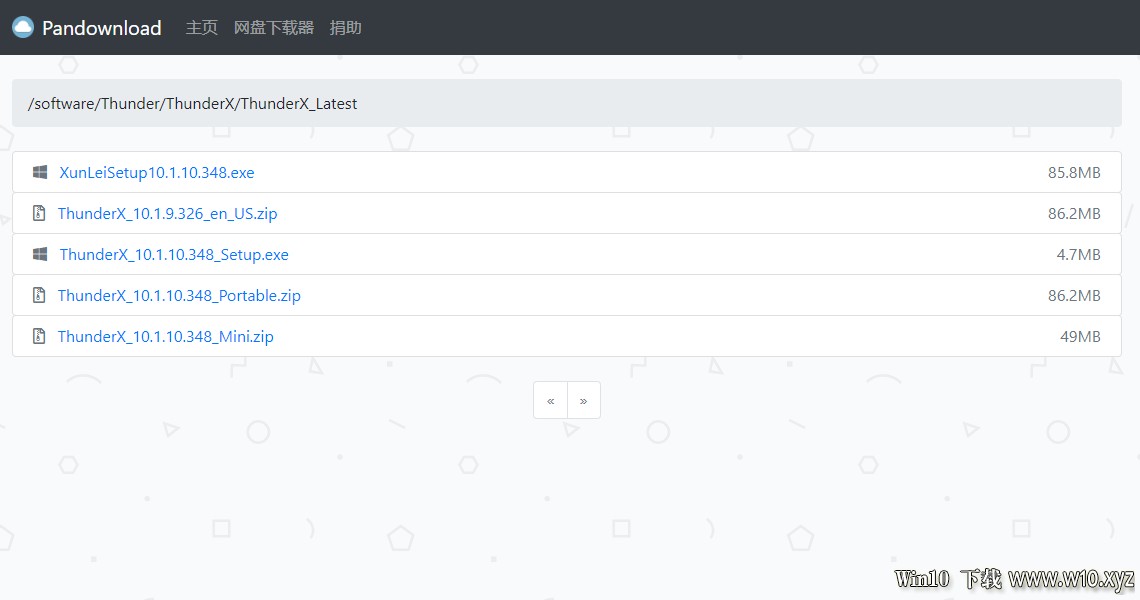The height and width of the screenshot is (600, 1140).
Task: Click the zip icon beside ThunderX_10.1.10.348_Mini.zip
Action: coord(39,336)
